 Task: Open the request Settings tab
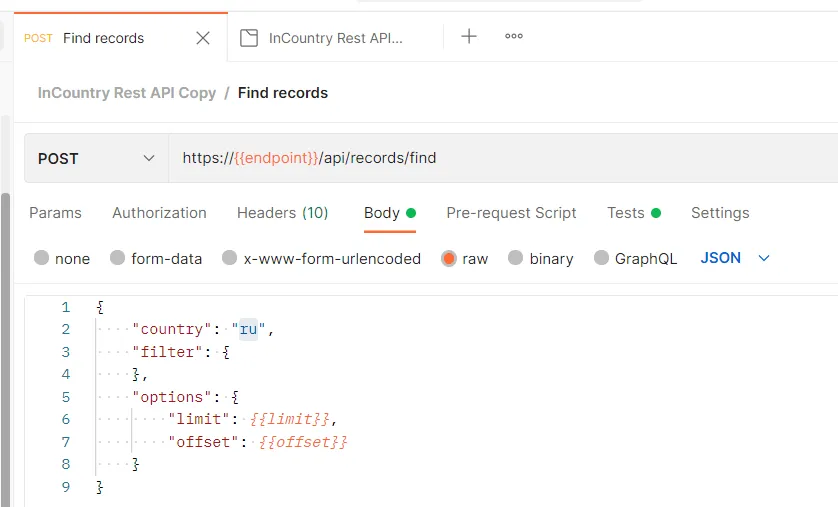tap(720, 213)
